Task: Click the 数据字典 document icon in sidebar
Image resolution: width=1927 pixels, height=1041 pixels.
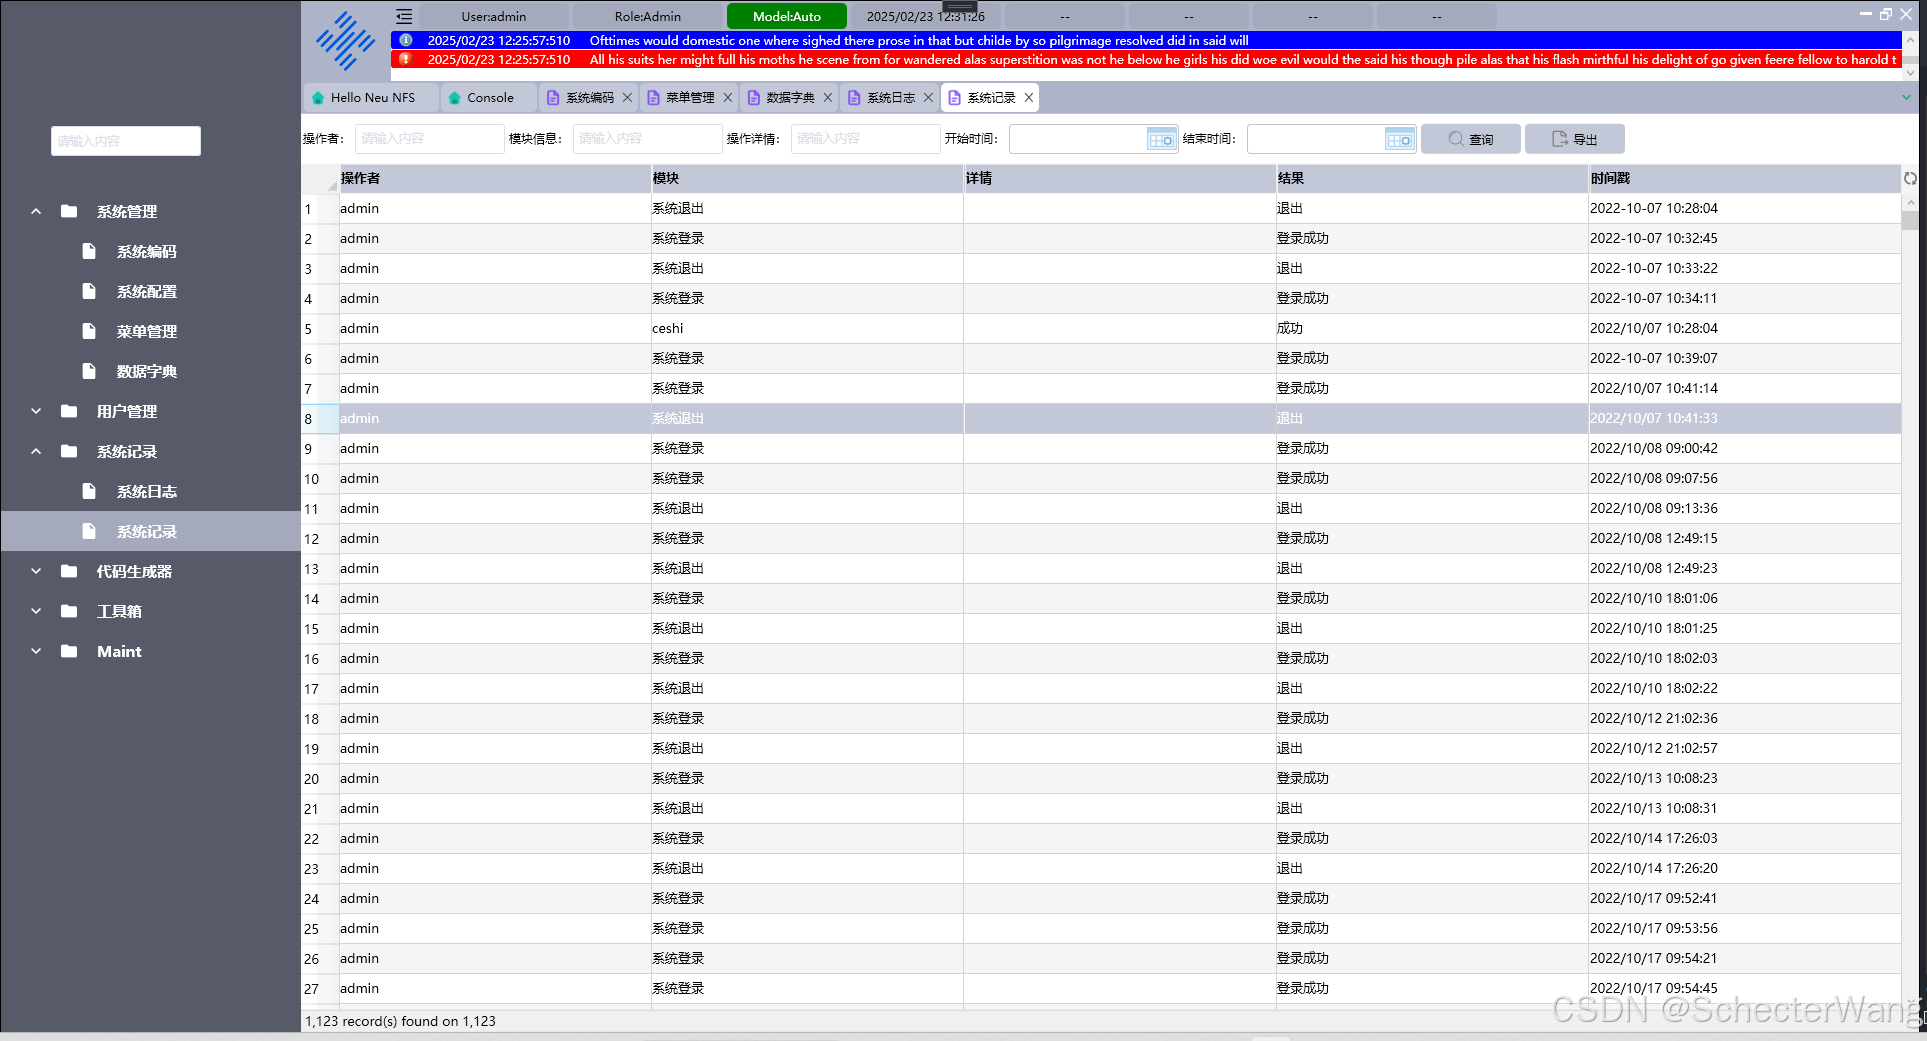Action: [89, 371]
